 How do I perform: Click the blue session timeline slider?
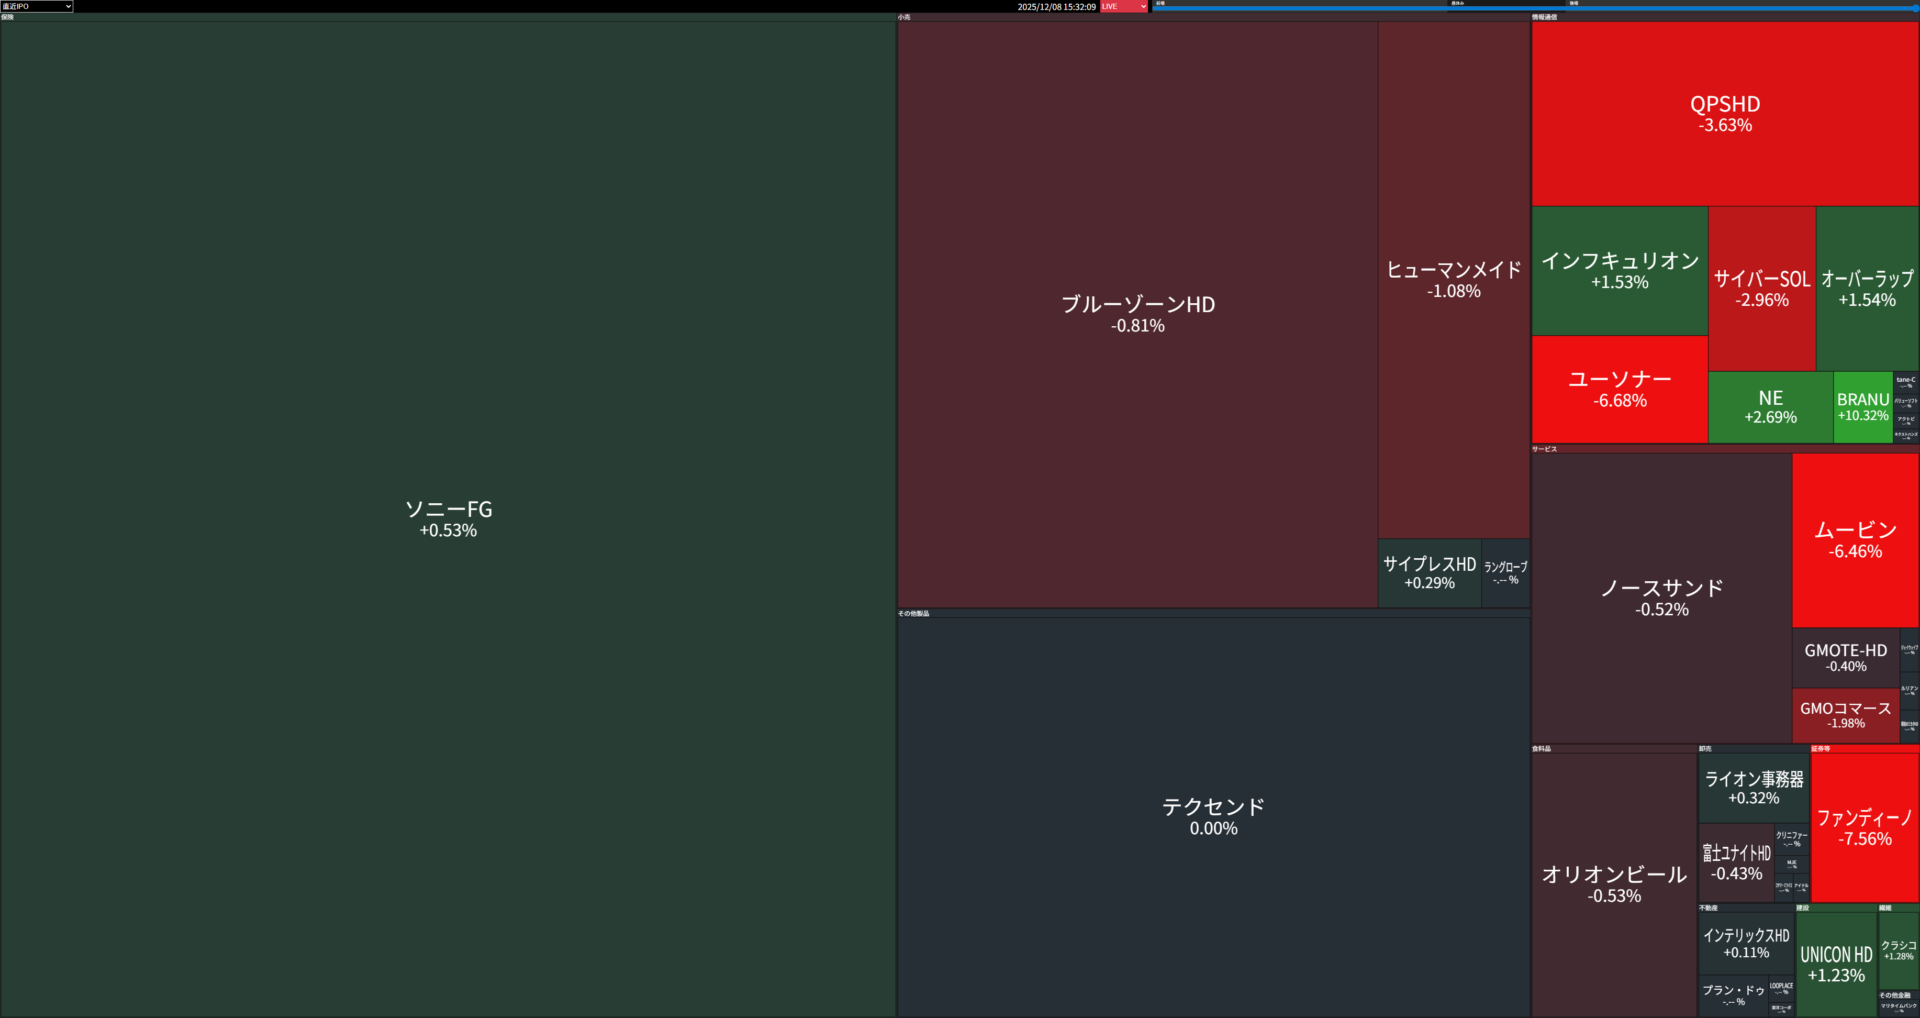(1534, 8)
